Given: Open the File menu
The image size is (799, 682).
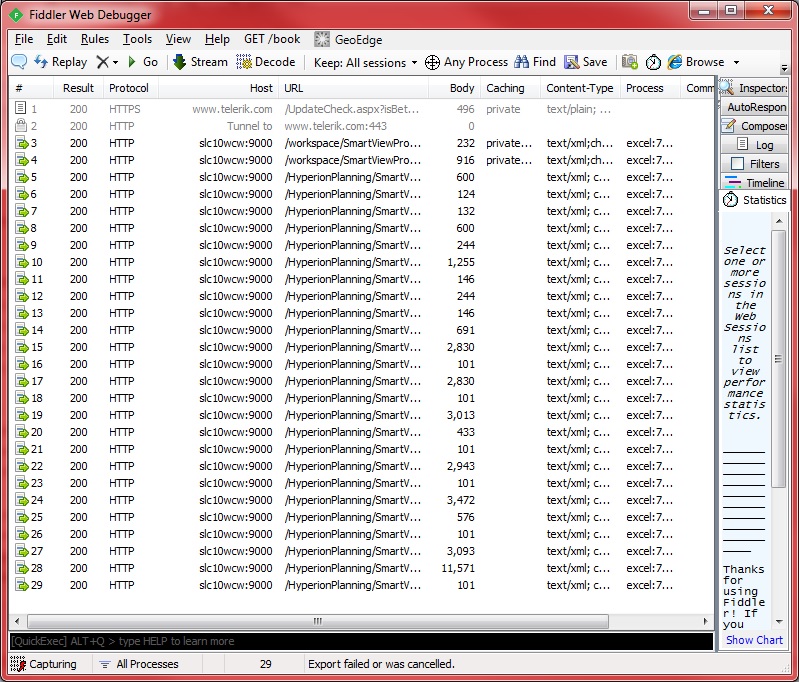Looking at the screenshot, I should [x=24, y=39].
